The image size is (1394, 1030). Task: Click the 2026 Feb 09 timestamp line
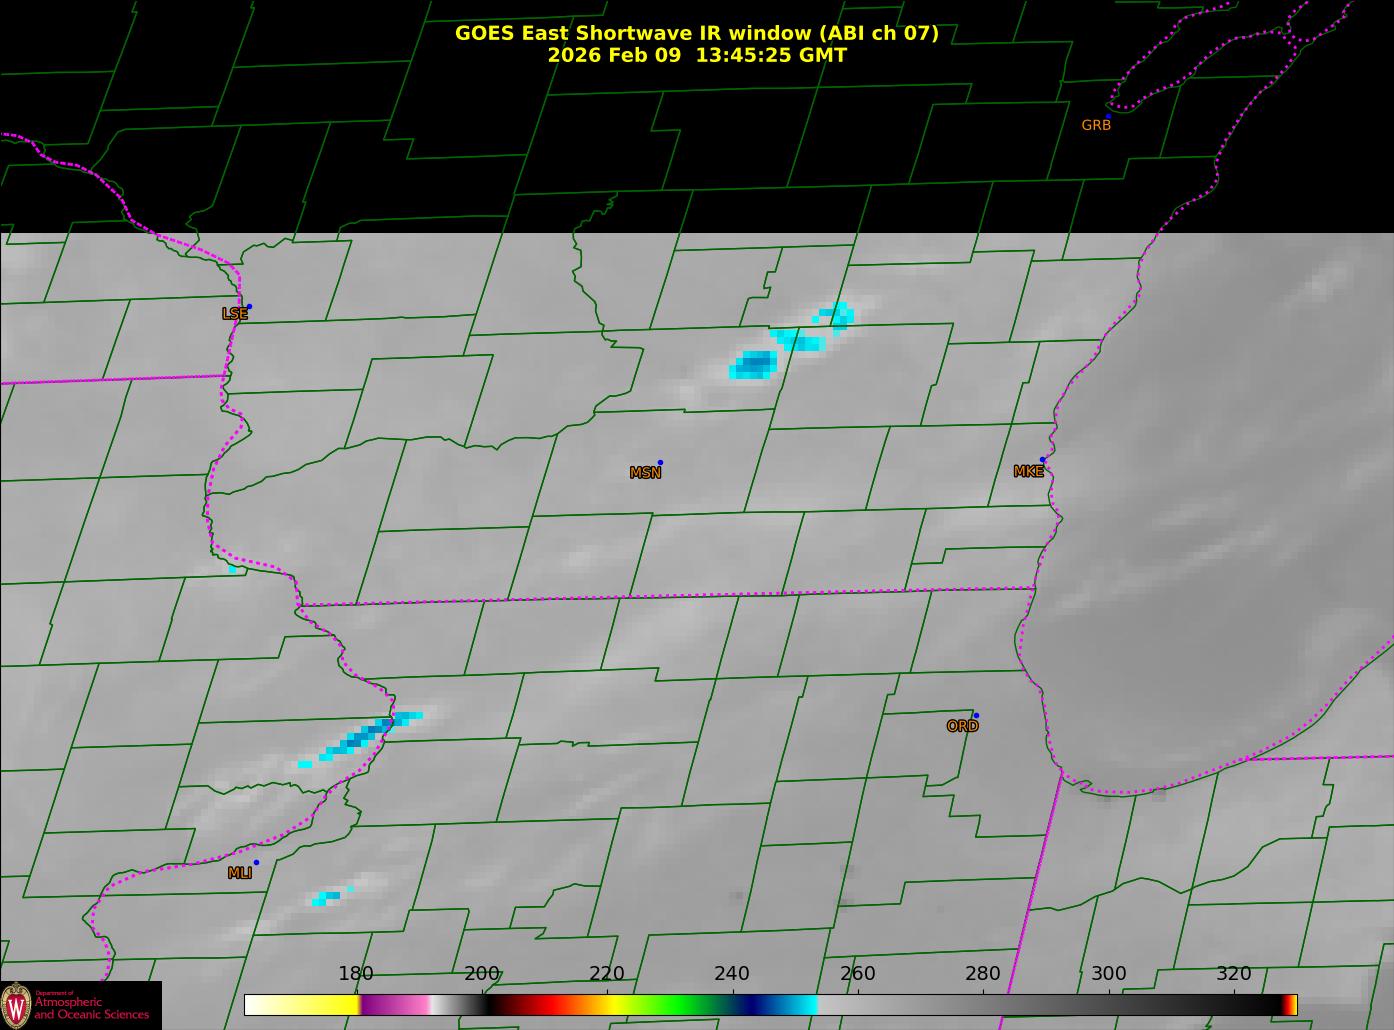pos(696,56)
